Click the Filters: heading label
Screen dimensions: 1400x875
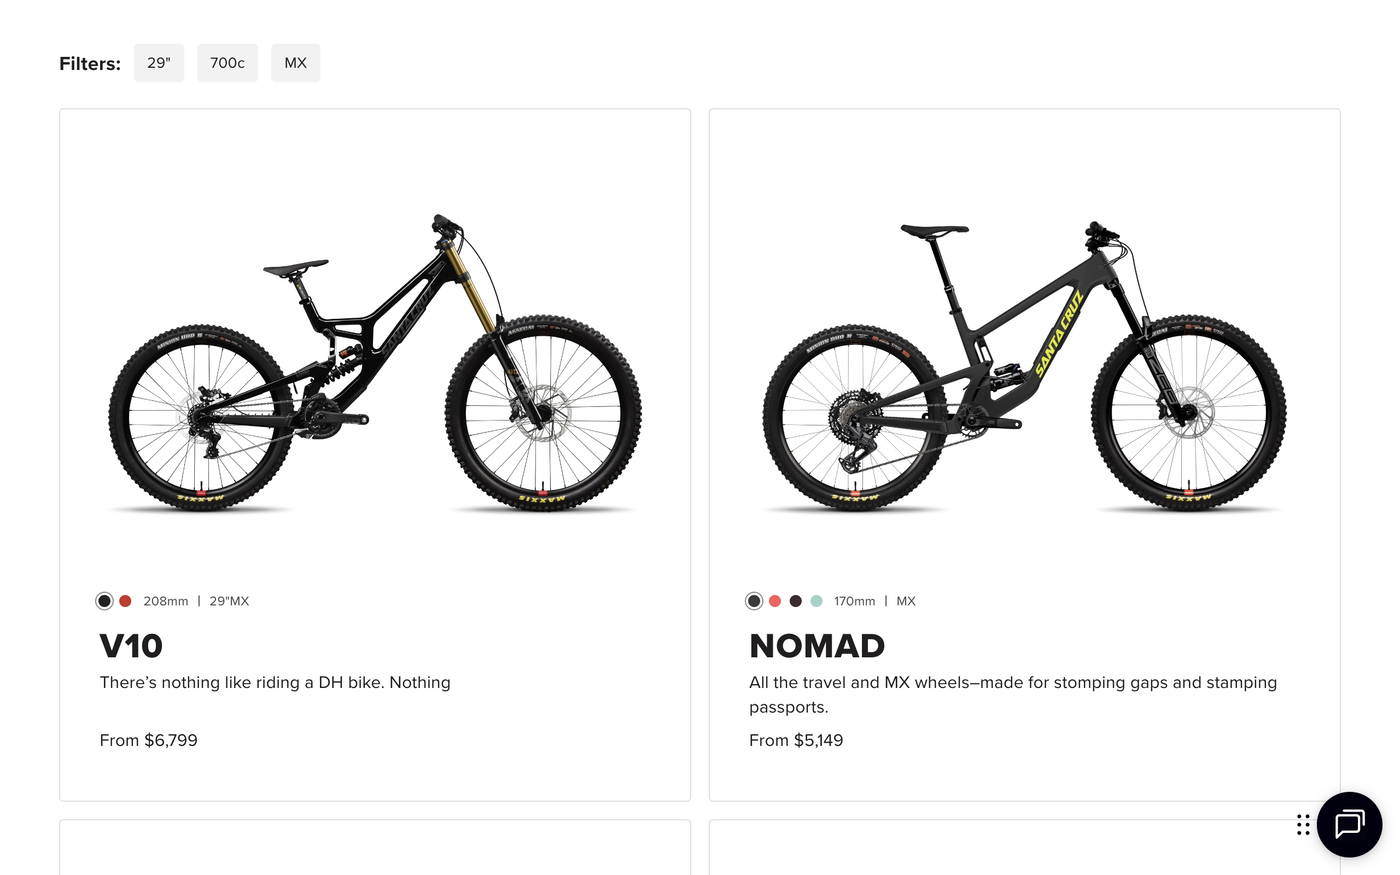[x=90, y=62]
